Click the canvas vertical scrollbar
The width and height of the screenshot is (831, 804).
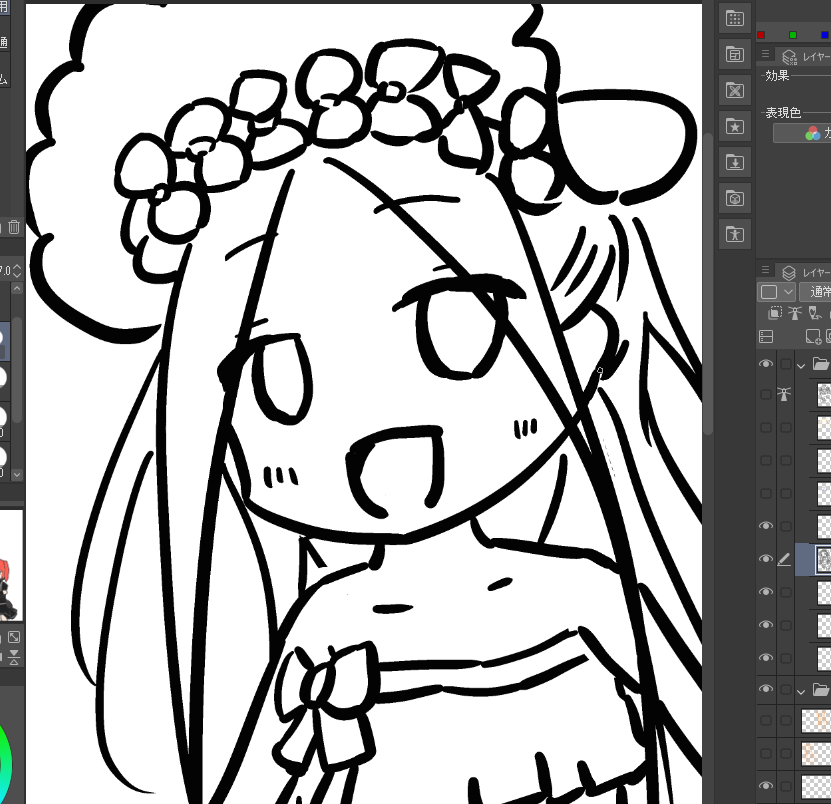click(708, 284)
